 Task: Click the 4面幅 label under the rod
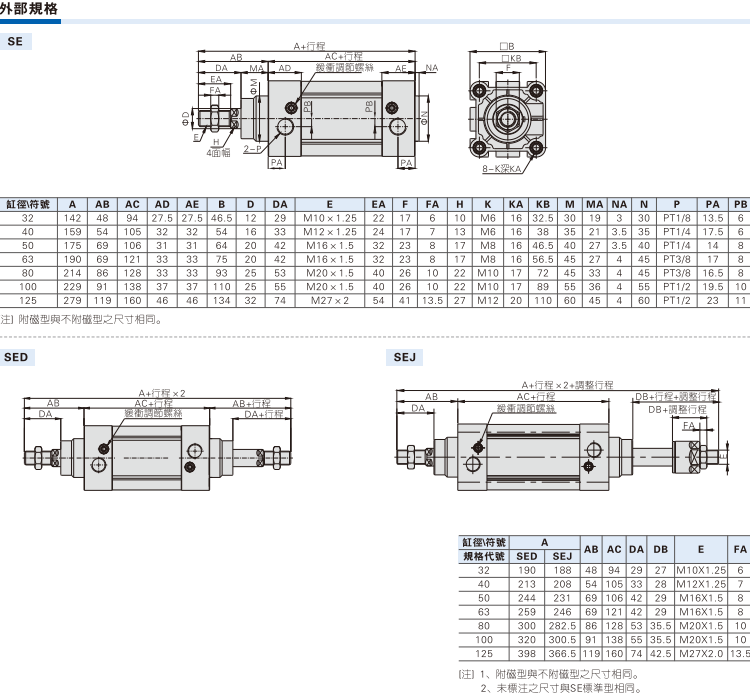click(x=216, y=153)
